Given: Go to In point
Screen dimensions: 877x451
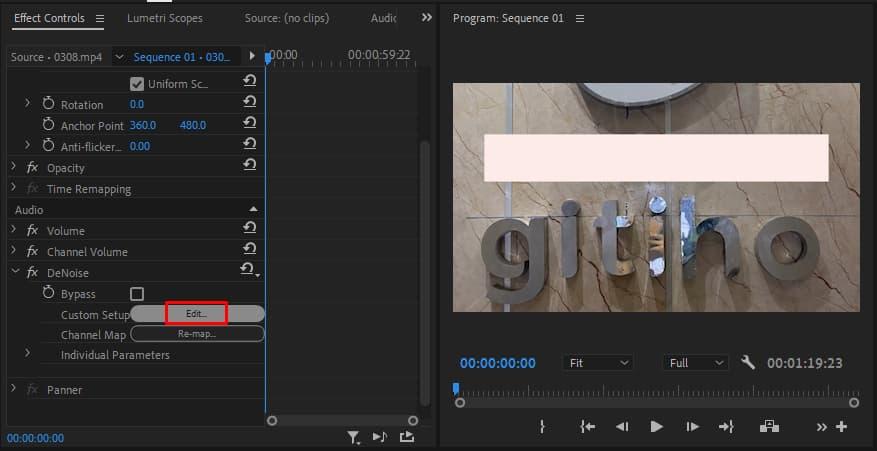Looking at the screenshot, I should [587, 427].
